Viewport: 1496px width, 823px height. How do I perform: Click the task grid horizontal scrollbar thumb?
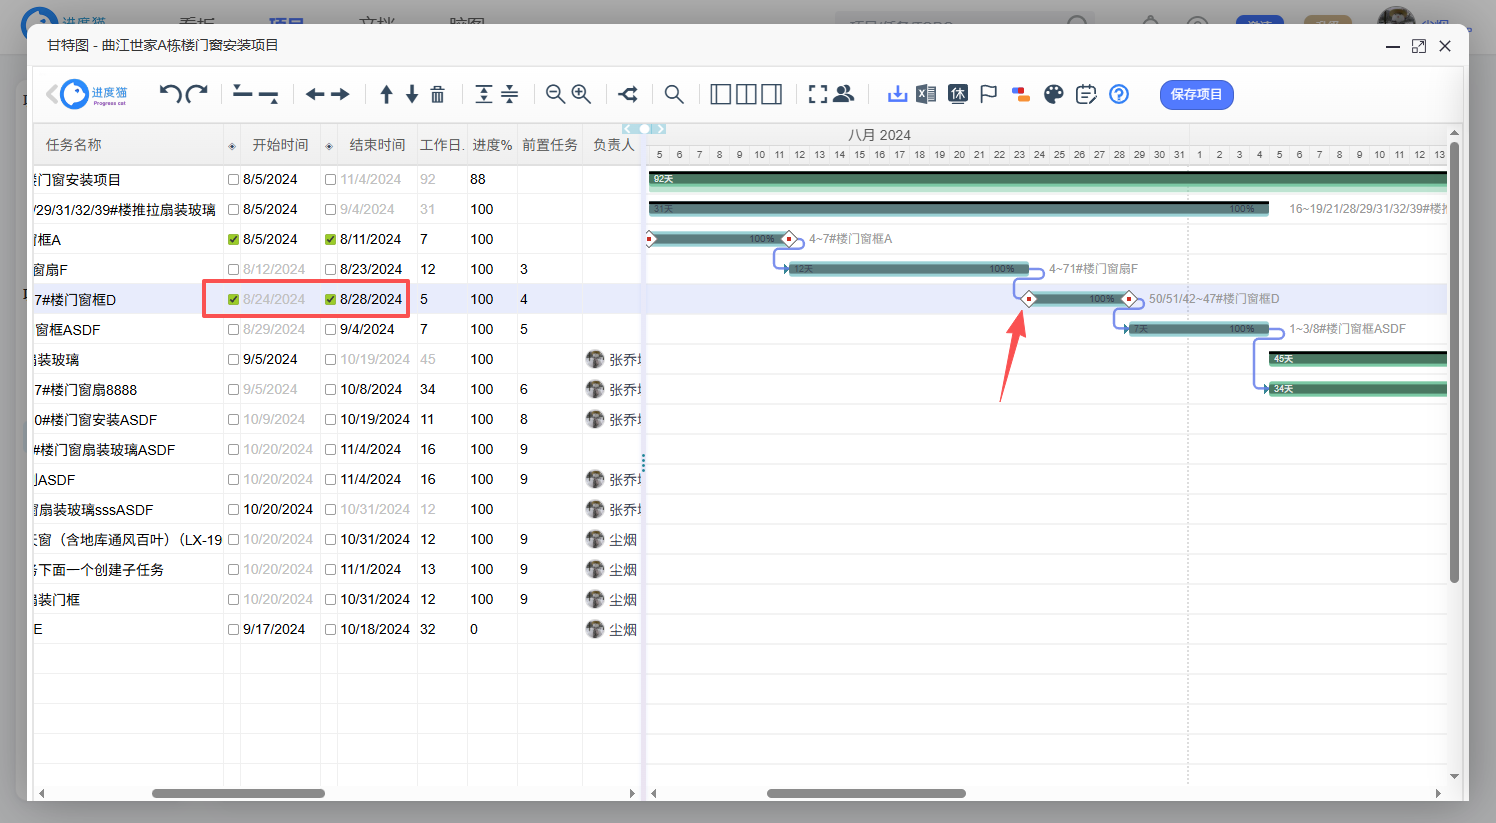[x=238, y=794]
